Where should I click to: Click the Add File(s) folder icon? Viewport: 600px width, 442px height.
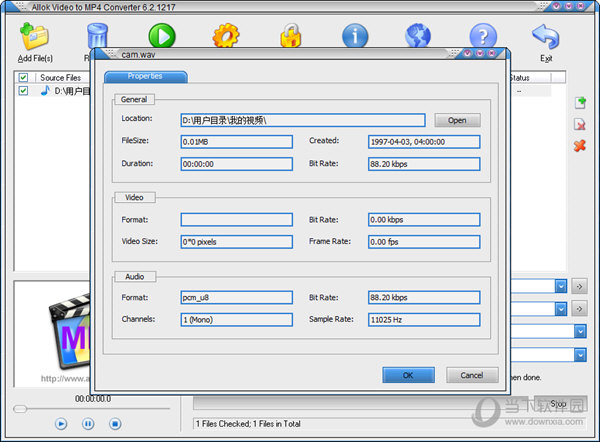click(34, 36)
